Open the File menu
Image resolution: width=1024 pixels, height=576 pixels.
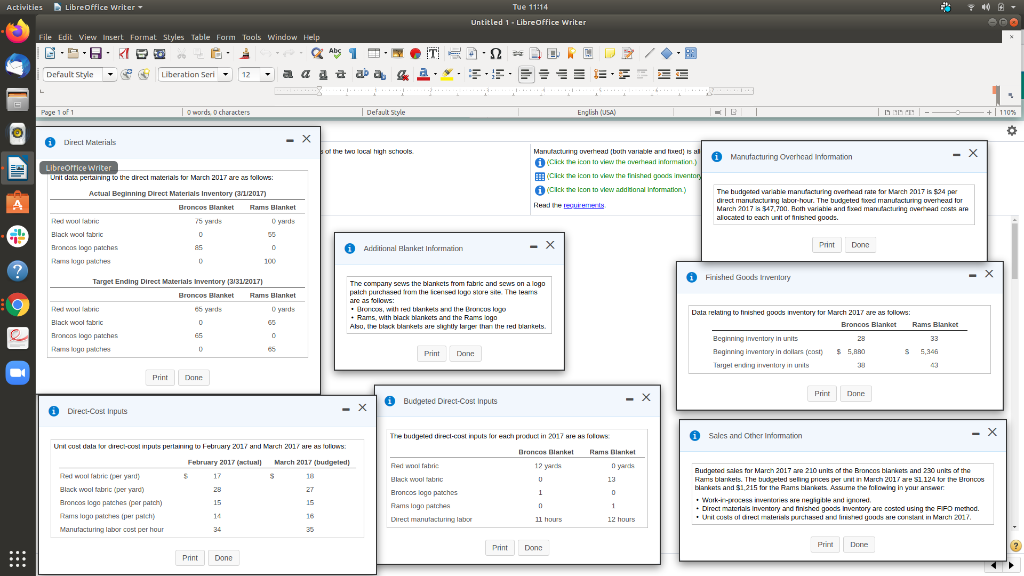(45, 37)
